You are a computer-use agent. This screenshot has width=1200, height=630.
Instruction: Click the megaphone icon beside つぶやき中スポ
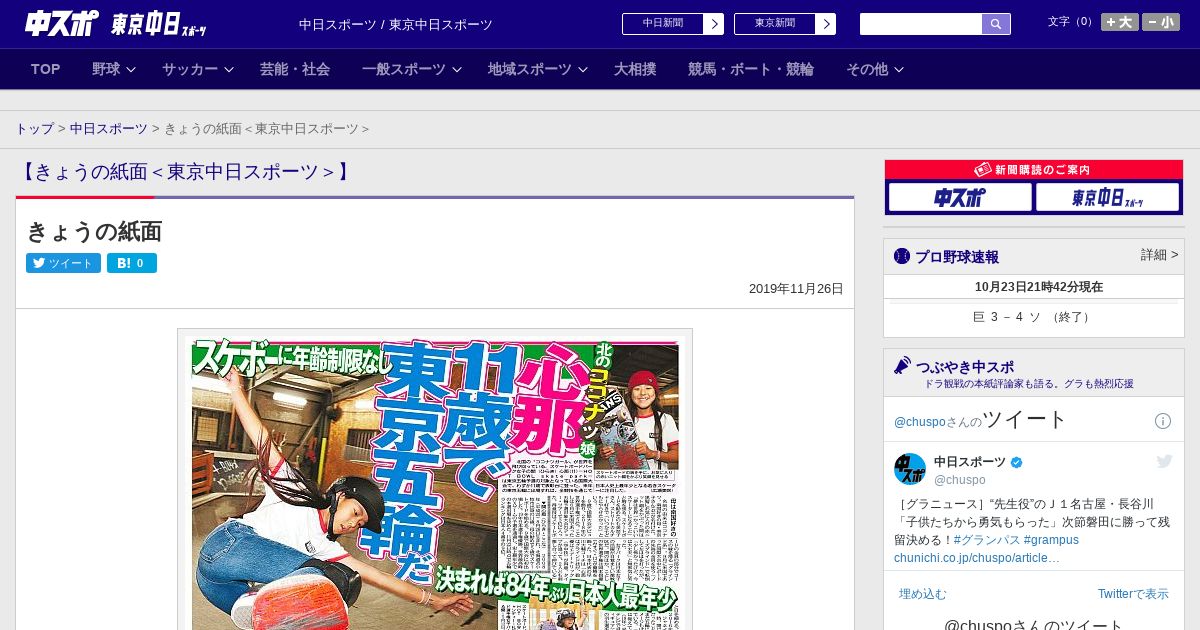pos(902,366)
